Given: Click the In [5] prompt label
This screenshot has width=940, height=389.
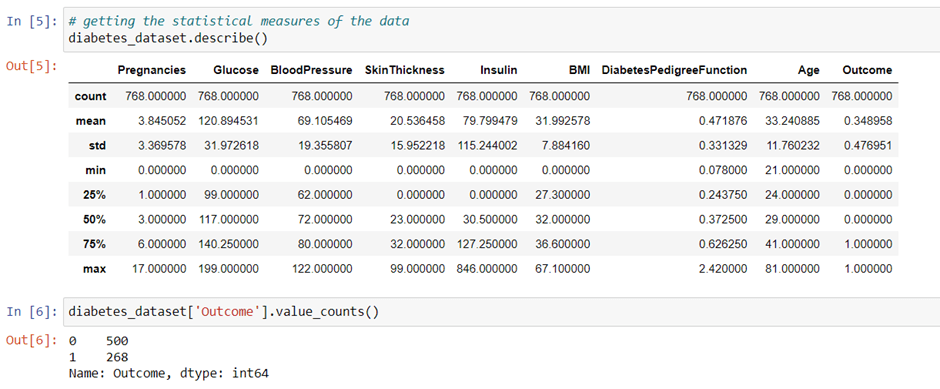Looking at the screenshot, I should (x=30, y=22).
